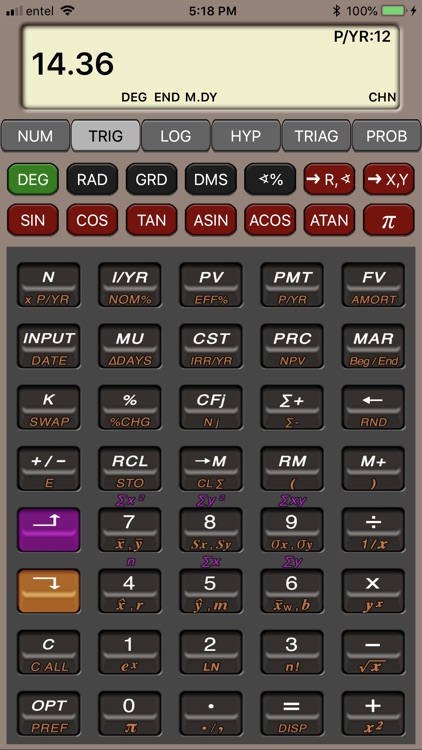This screenshot has height=750, width=422.
Task: Tap the red pi key
Action: (389, 220)
